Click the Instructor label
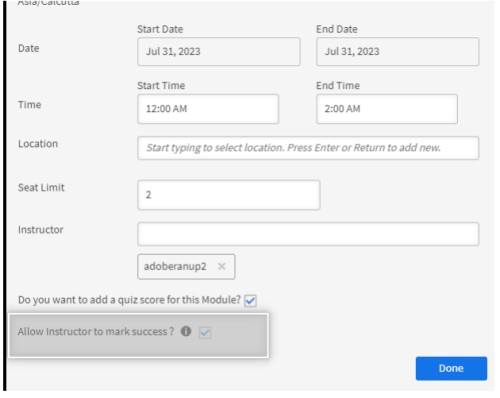 pos(41,230)
